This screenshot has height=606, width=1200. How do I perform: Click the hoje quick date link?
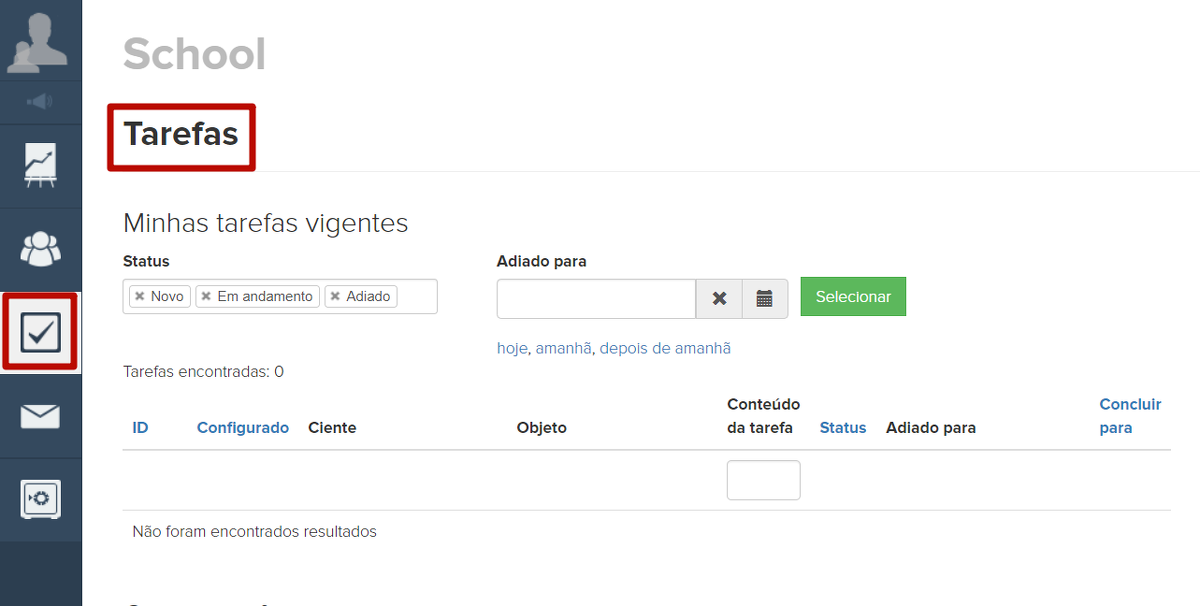(512, 348)
